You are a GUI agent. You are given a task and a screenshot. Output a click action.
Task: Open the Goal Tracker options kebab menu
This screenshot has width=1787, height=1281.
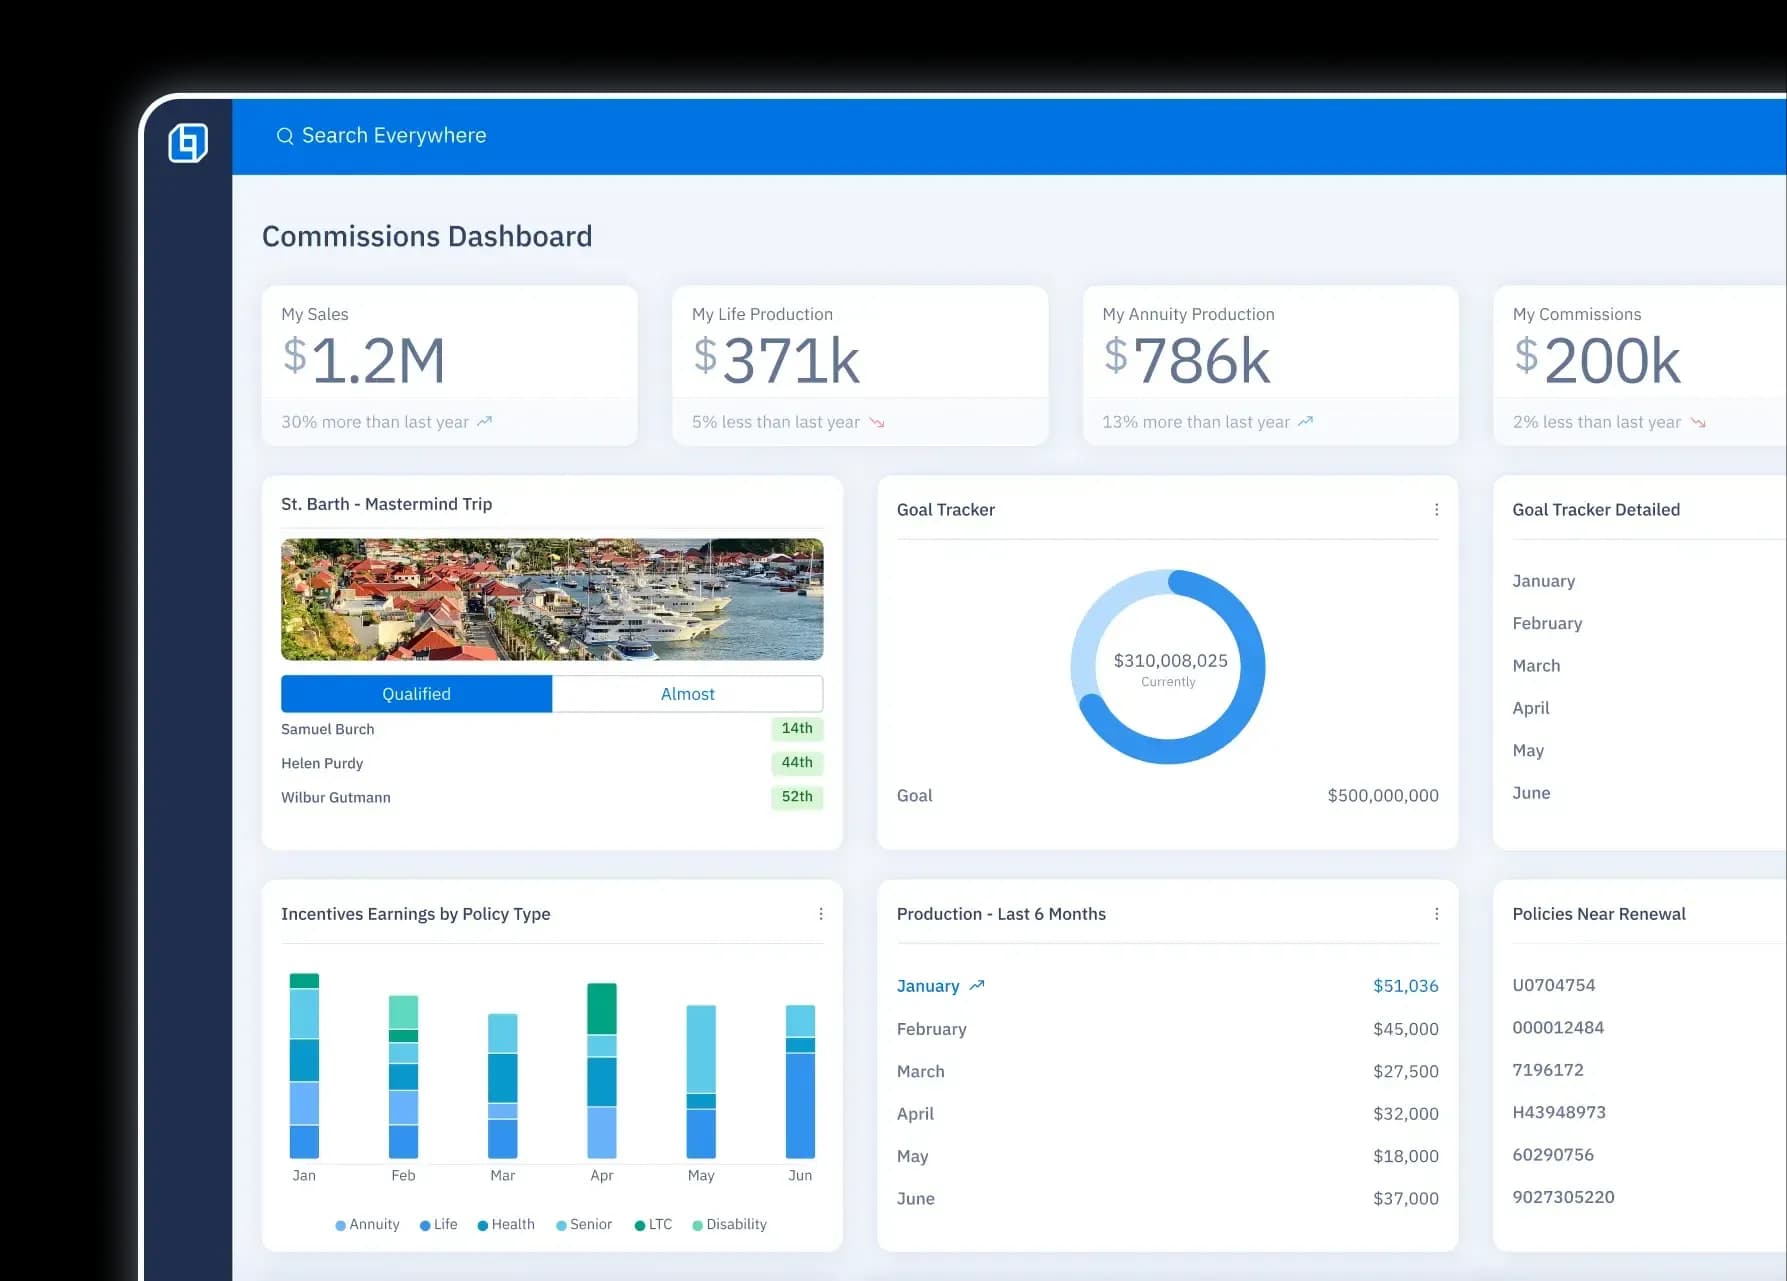click(x=1436, y=509)
